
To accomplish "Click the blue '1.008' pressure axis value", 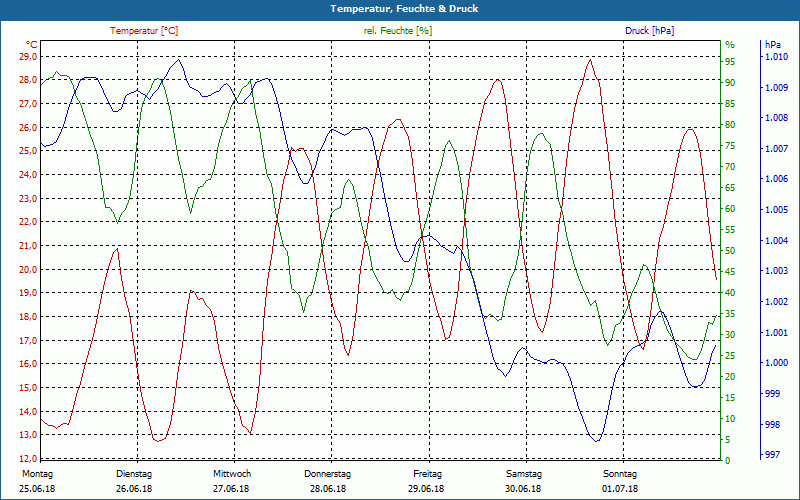I will [x=776, y=118].
